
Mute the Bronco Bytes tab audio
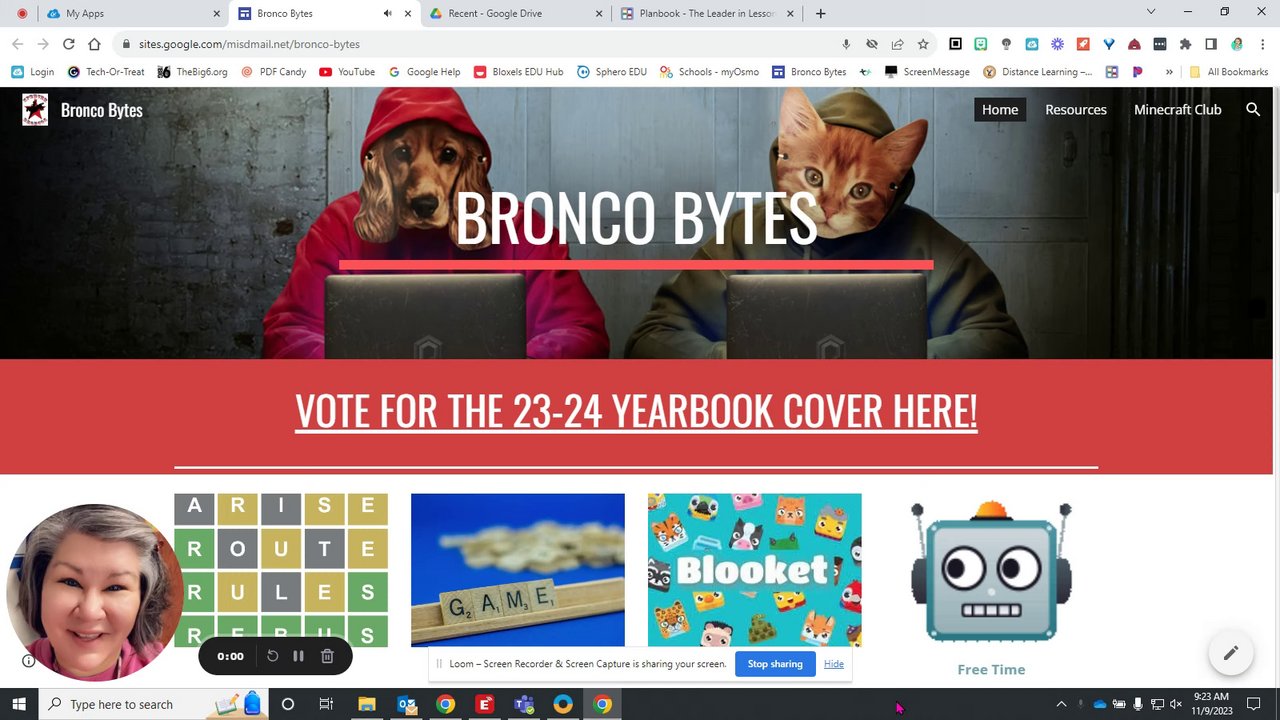tap(388, 14)
